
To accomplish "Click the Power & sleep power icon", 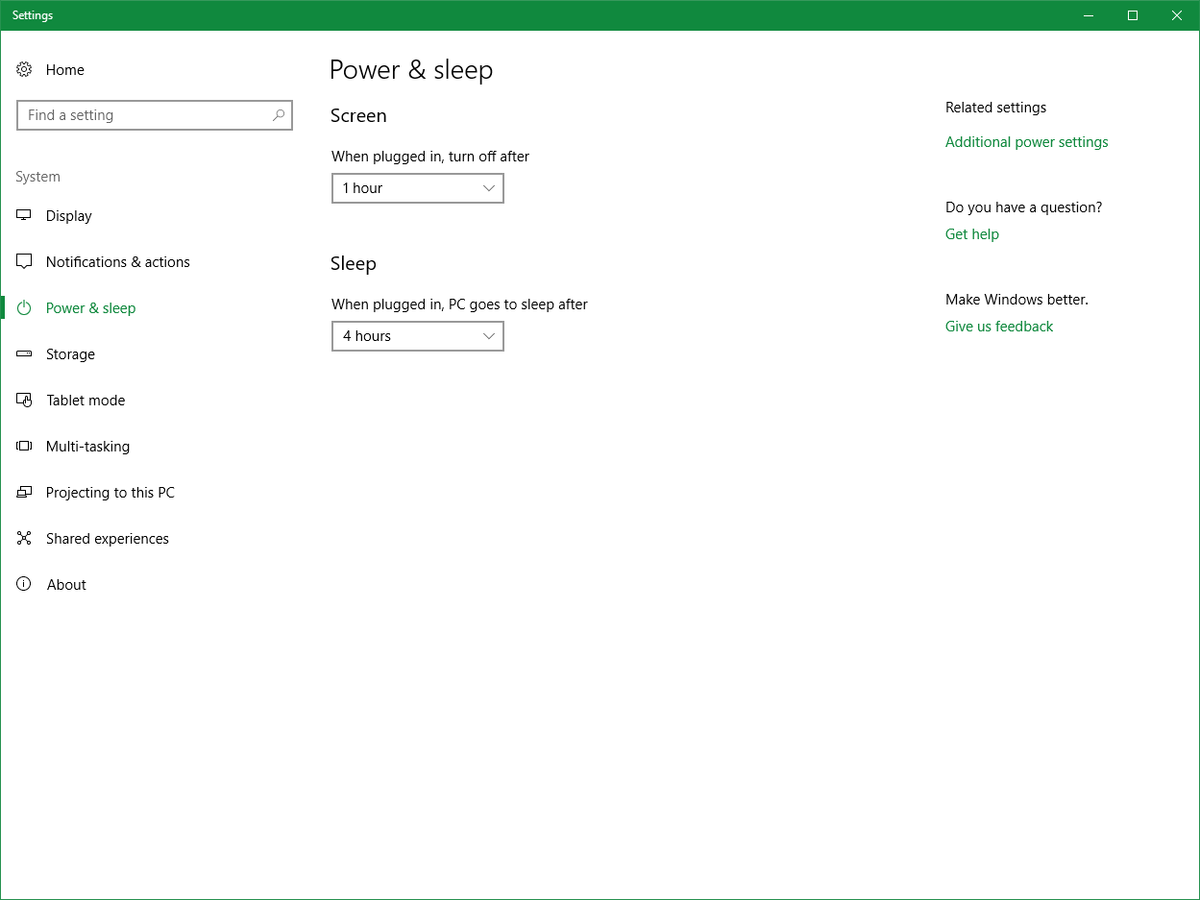I will point(24,307).
